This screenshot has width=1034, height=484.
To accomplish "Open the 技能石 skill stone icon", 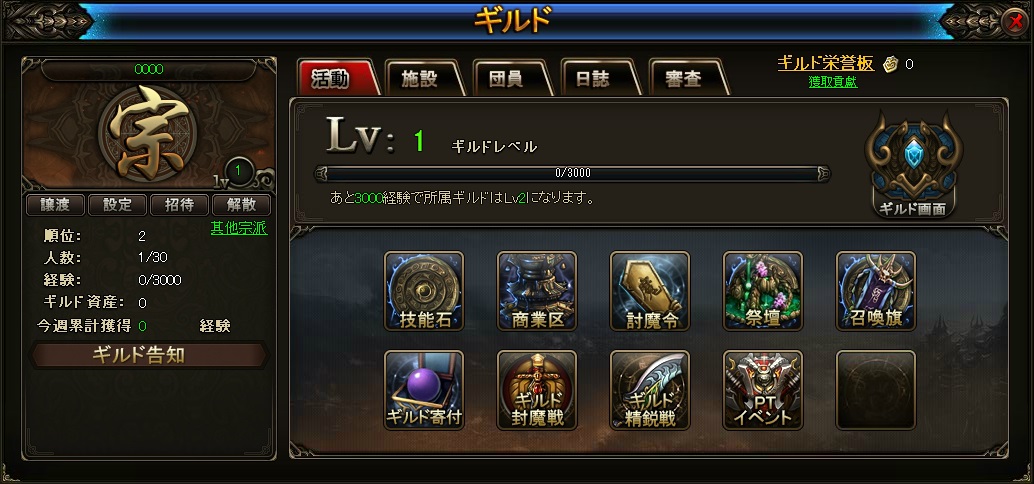I will [424, 291].
